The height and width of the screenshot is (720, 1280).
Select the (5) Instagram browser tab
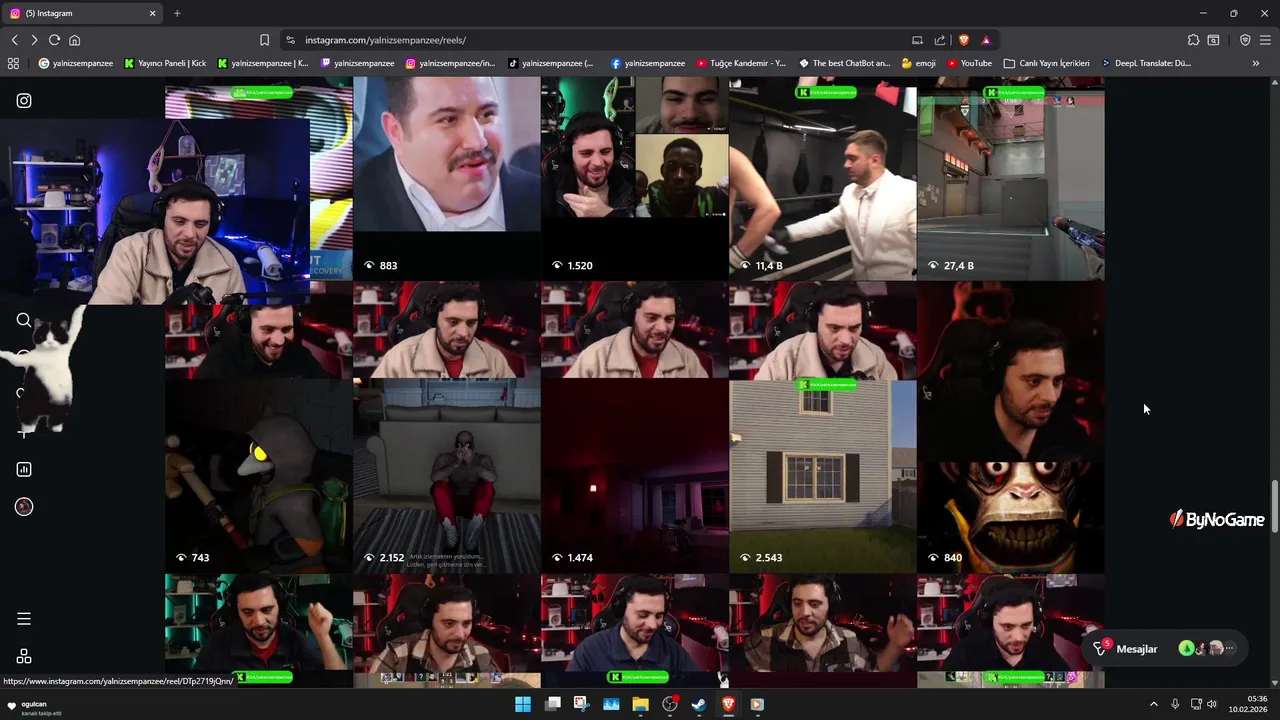click(82, 13)
